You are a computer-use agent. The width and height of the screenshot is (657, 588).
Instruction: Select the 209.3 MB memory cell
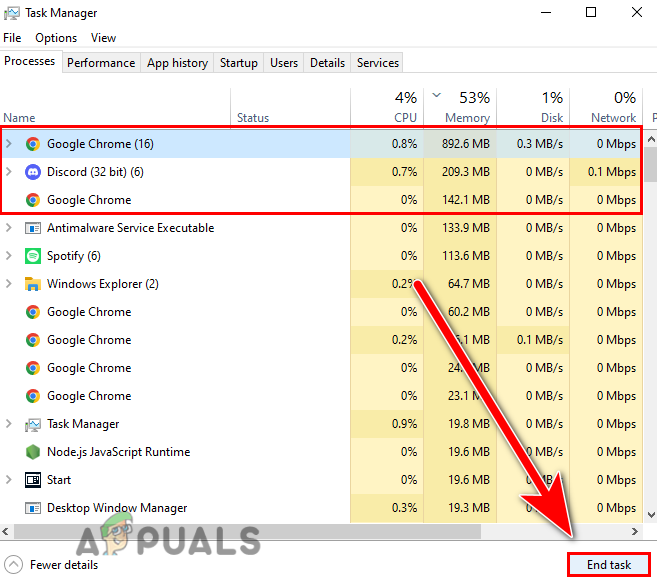click(460, 172)
